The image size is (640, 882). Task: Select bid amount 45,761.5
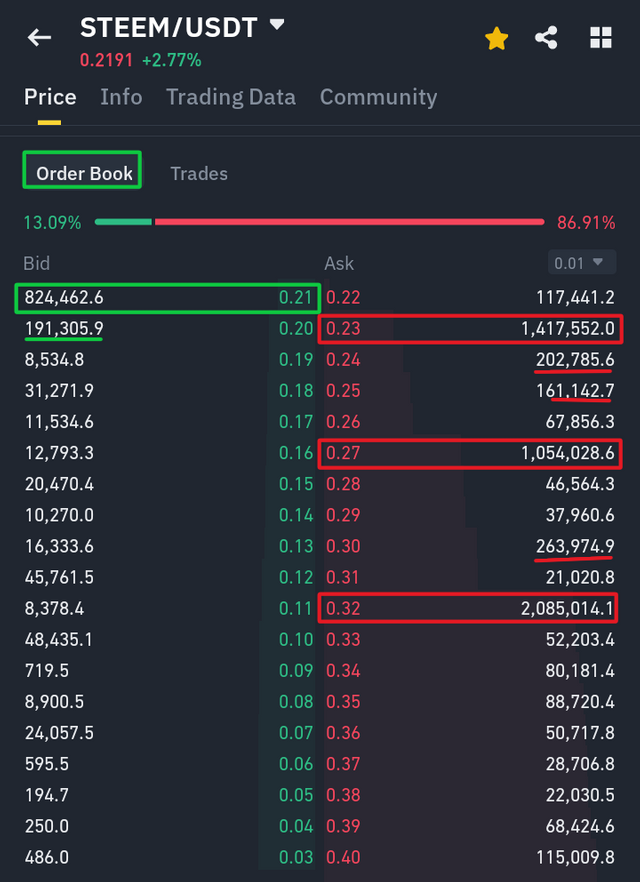[59, 578]
